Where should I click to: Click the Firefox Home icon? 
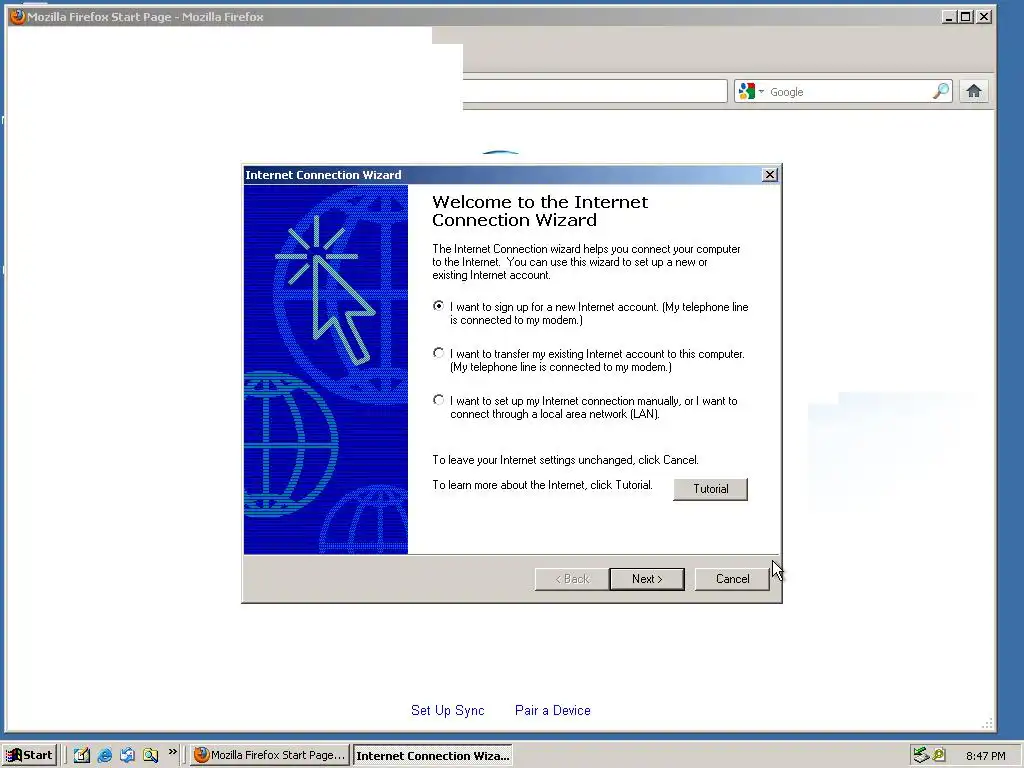pyautogui.click(x=974, y=91)
